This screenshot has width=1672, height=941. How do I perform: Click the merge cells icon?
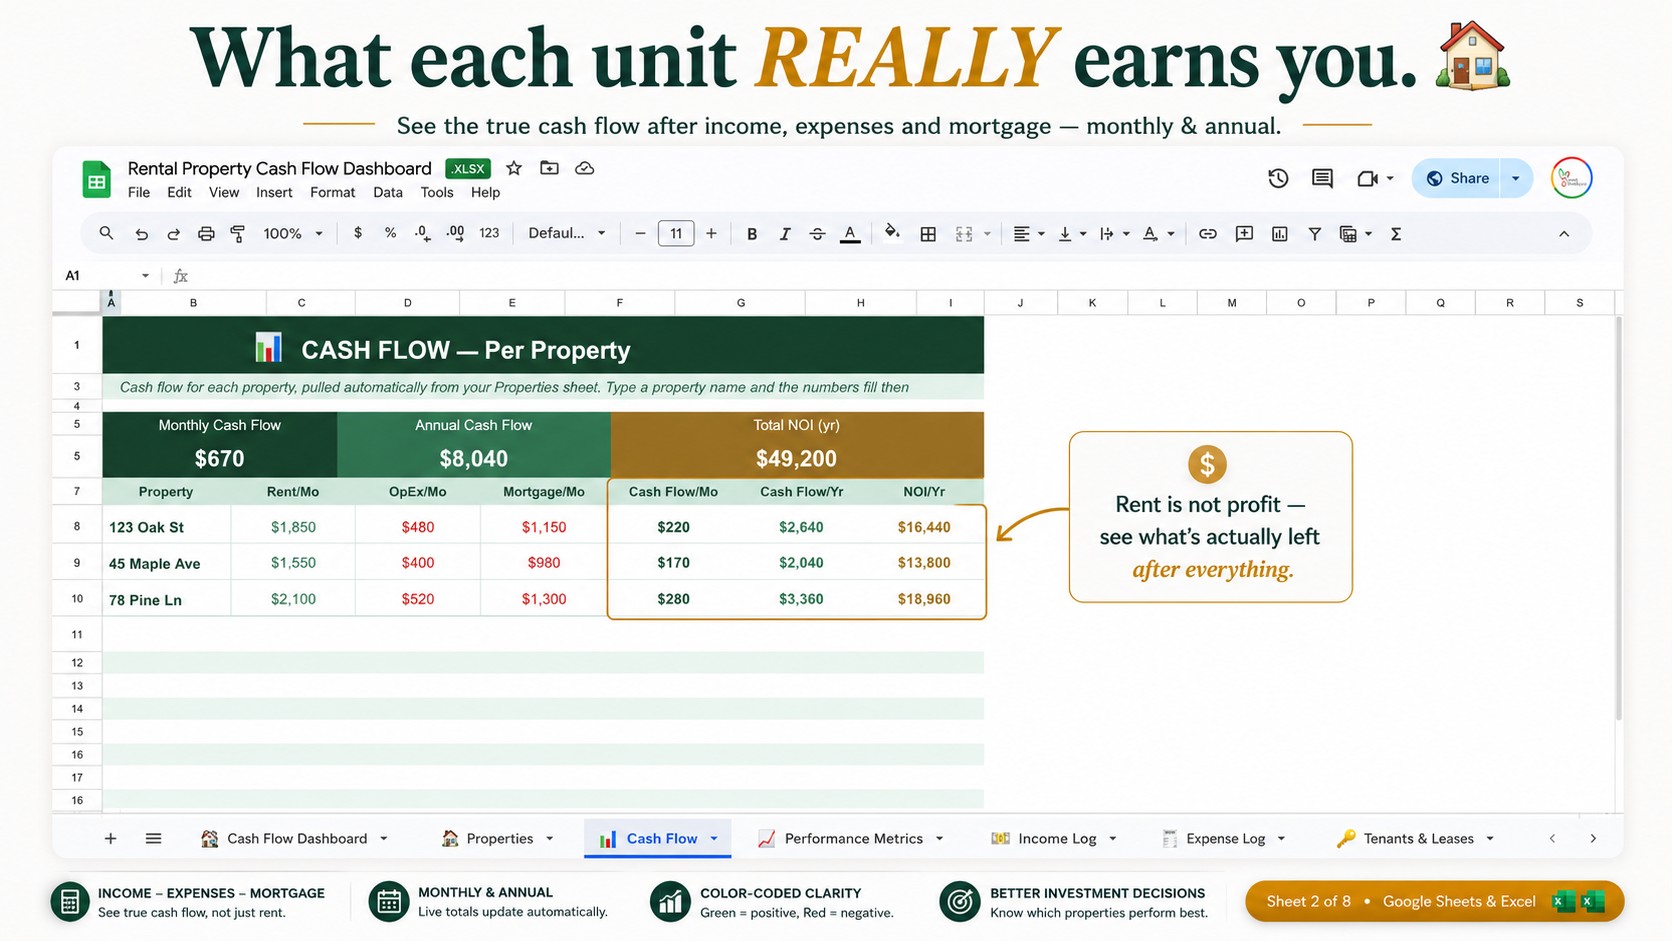(x=964, y=233)
